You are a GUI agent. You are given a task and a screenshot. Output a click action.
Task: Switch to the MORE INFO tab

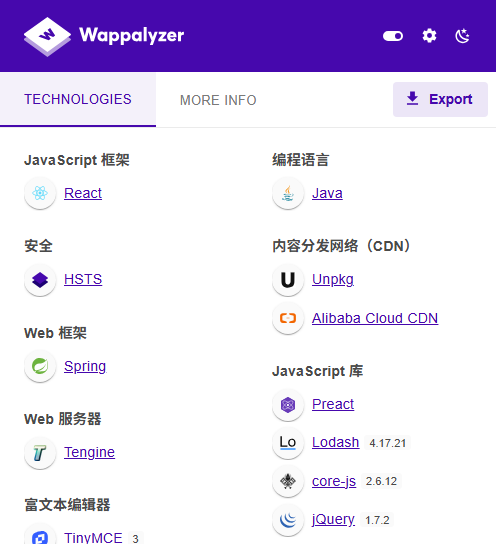click(218, 100)
